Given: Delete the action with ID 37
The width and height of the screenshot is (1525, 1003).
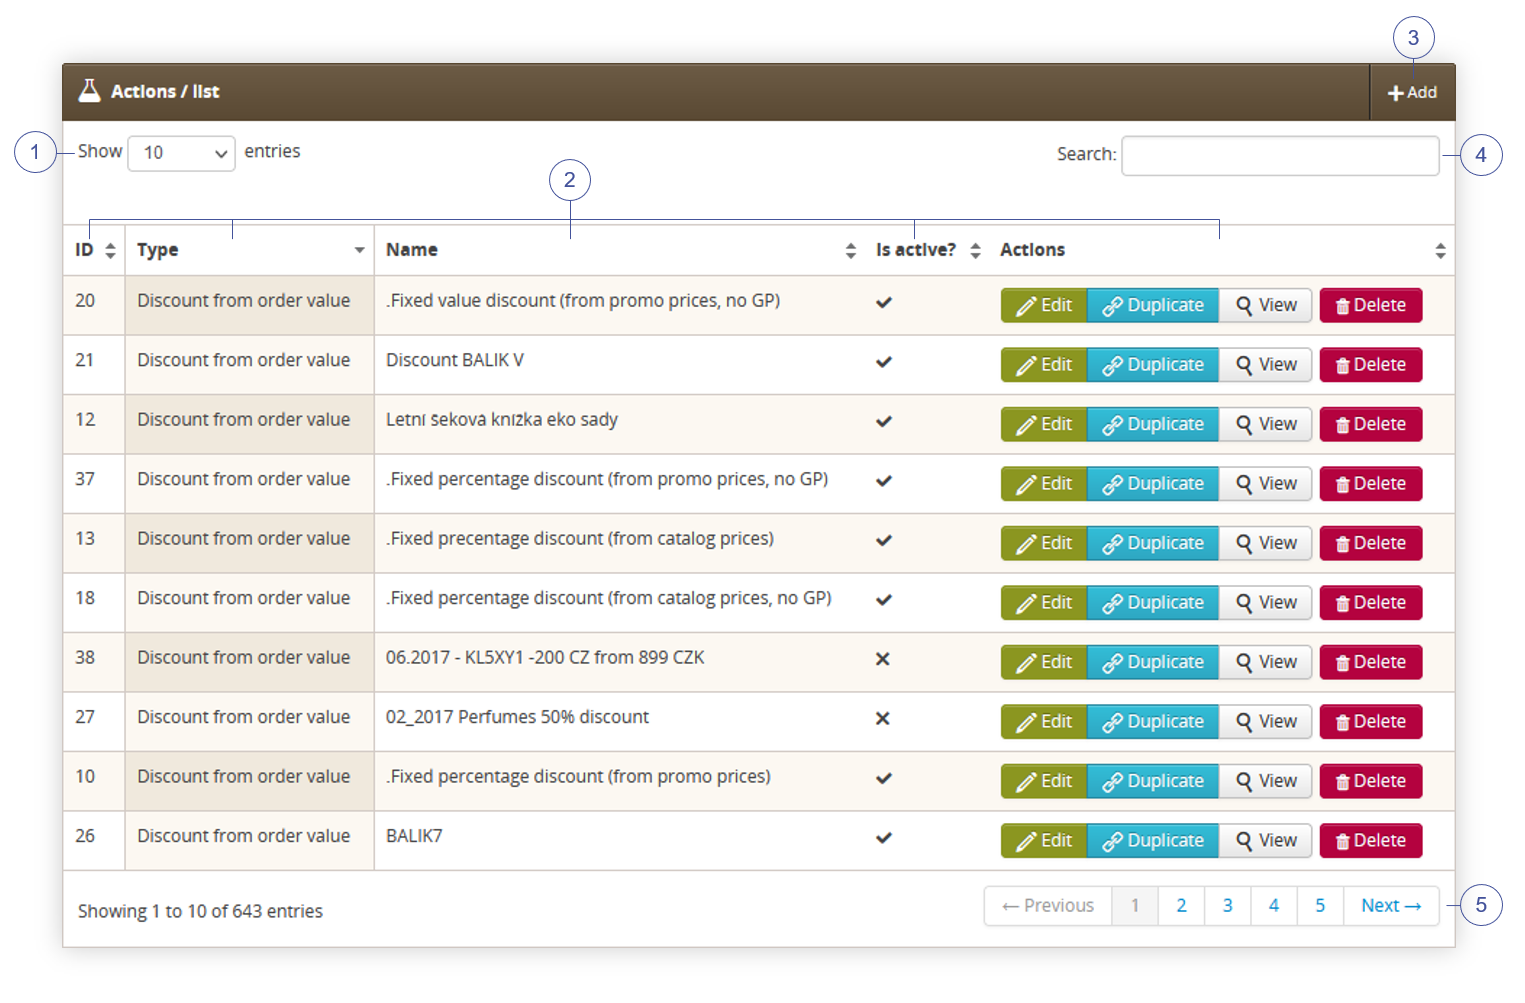Looking at the screenshot, I should pyautogui.click(x=1371, y=484).
